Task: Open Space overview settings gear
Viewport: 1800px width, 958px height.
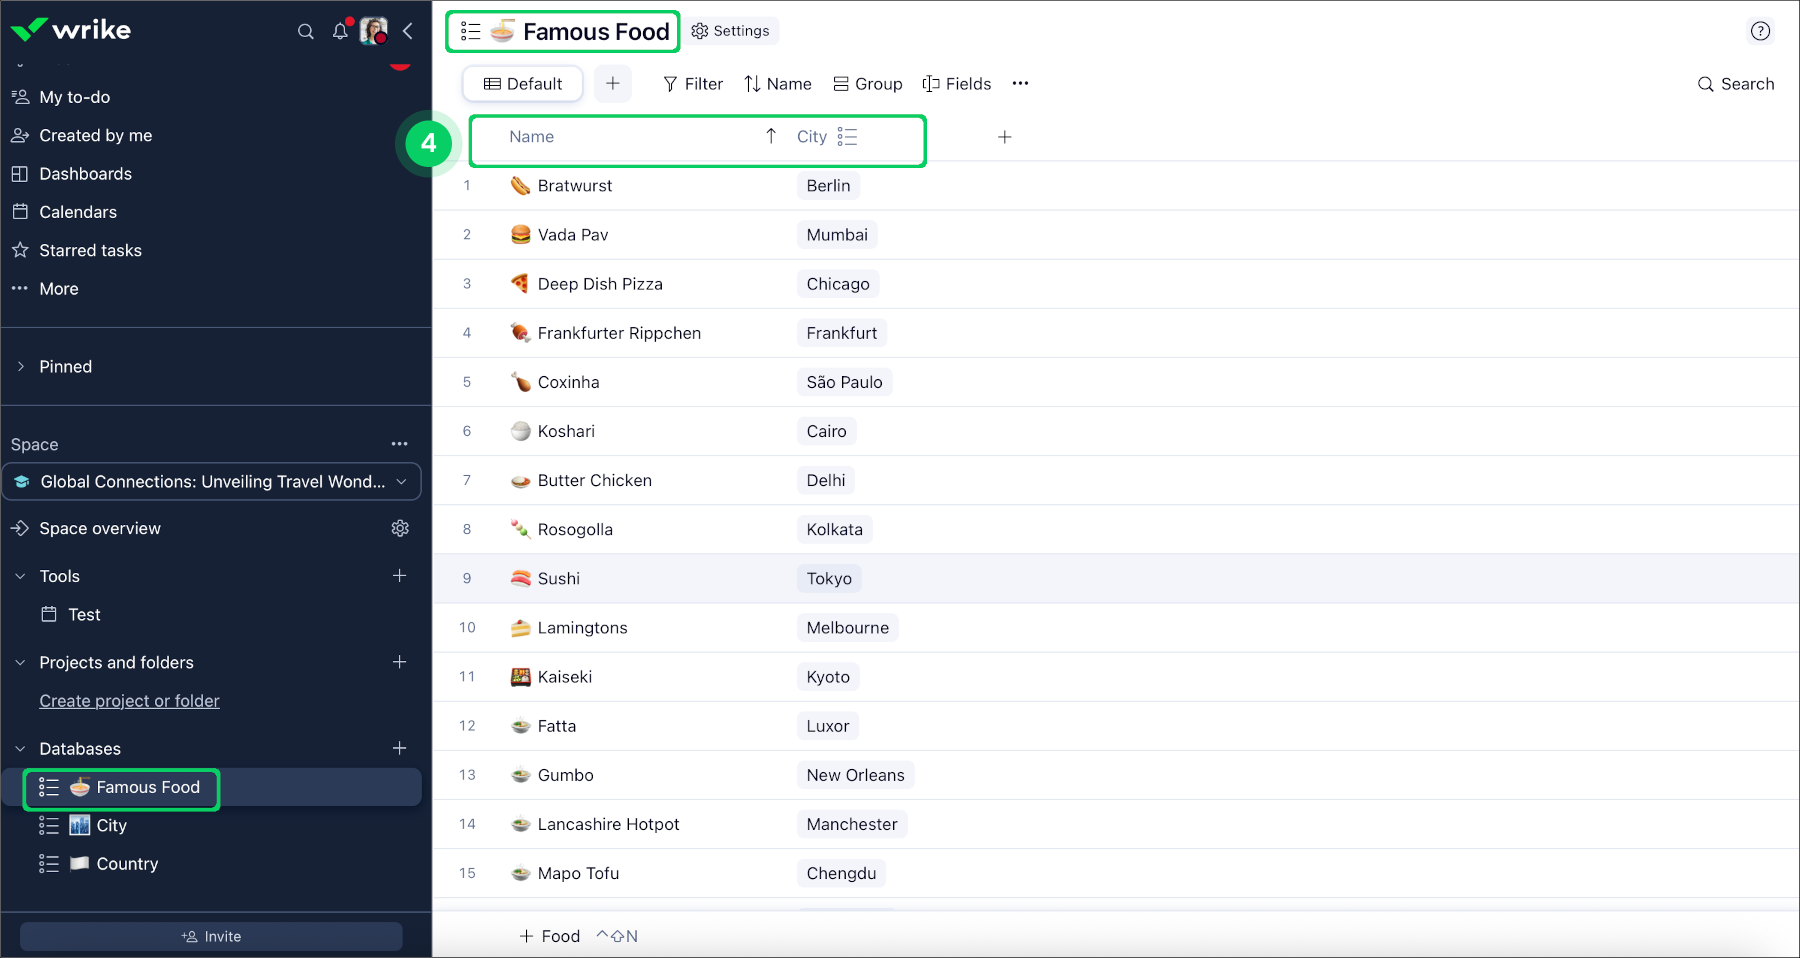Action: (x=400, y=528)
